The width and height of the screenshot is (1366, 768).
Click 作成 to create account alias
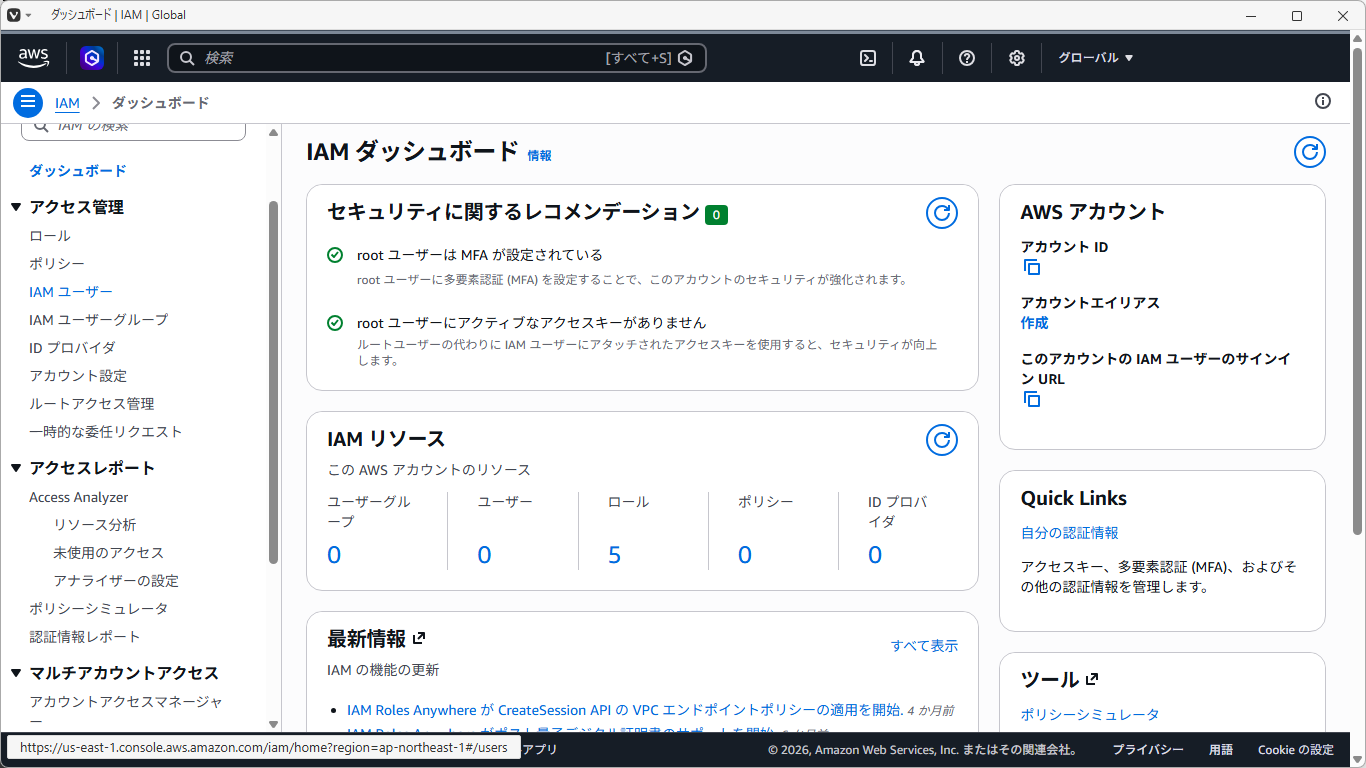[x=1035, y=323]
